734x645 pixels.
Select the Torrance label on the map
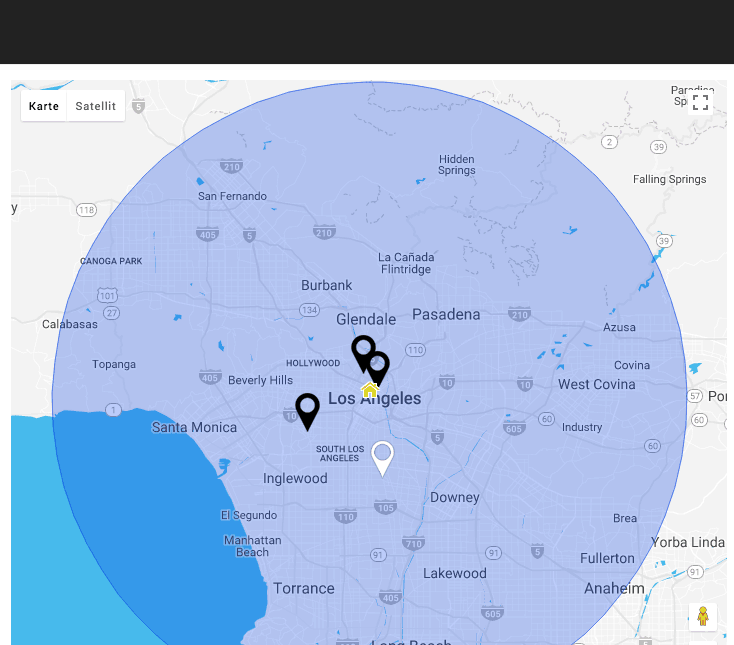pos(304,588)
